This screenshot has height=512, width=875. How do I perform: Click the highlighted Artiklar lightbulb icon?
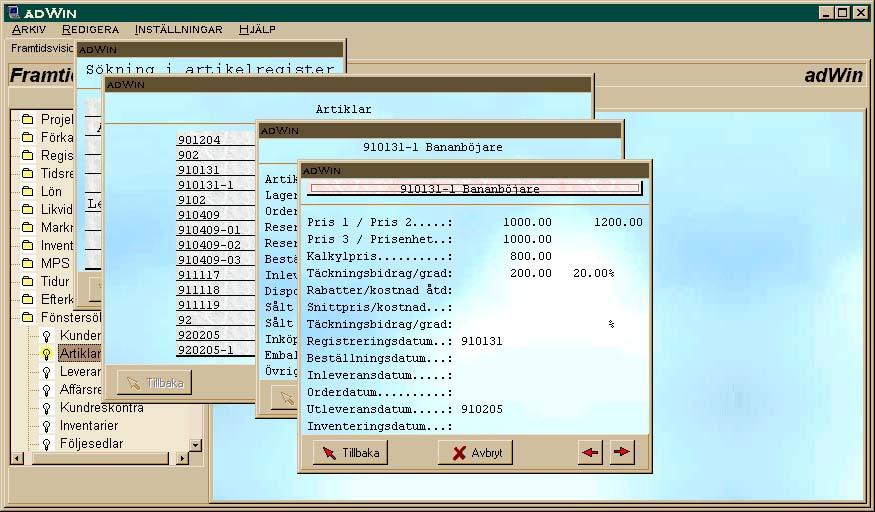coord(47,354)
